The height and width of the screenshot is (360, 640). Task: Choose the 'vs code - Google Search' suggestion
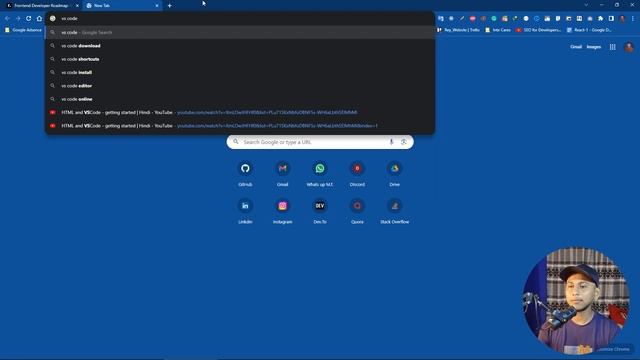[x=240, y=32]
